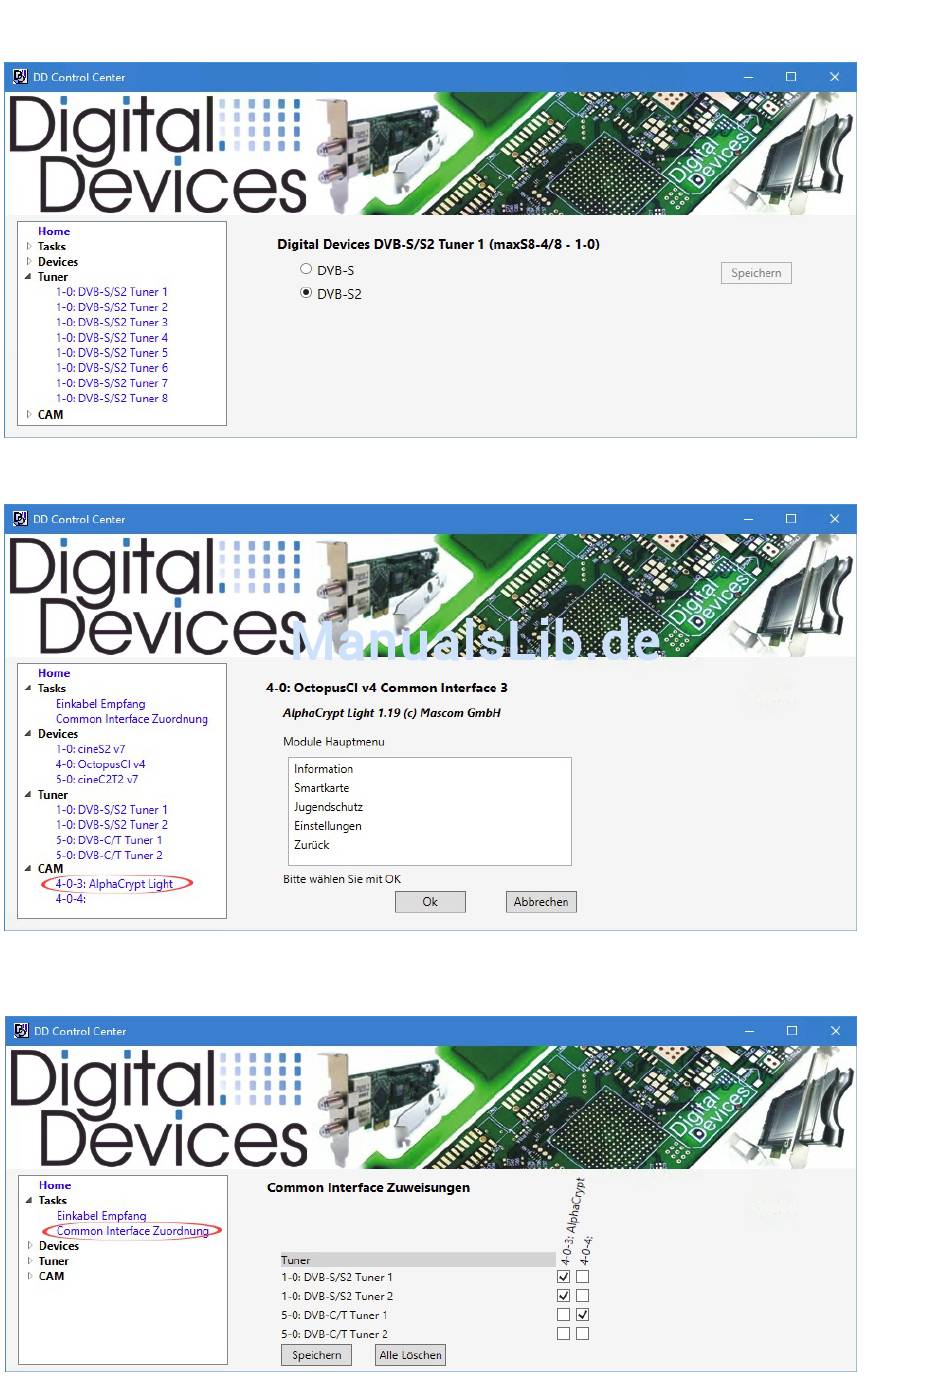Screen dimensions: 950x1388
Task: Save assignments with Speichern beside Alle Löschen
Action: tap(317, 1355)
